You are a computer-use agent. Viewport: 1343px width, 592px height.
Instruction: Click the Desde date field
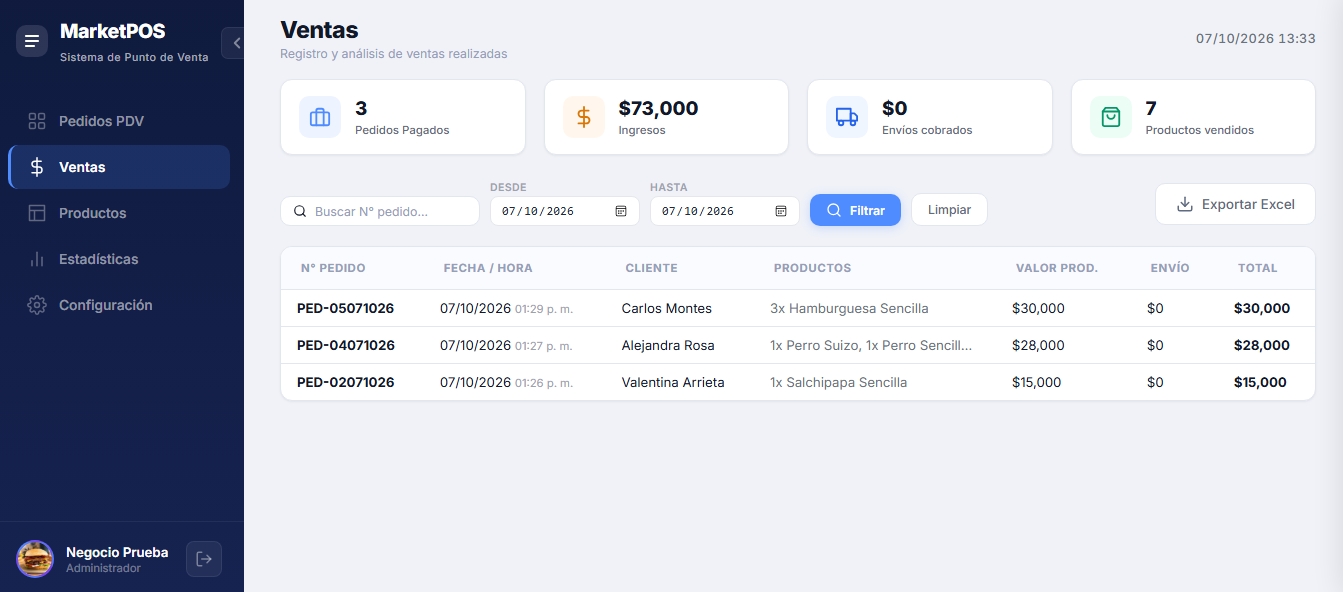[564, 211]
